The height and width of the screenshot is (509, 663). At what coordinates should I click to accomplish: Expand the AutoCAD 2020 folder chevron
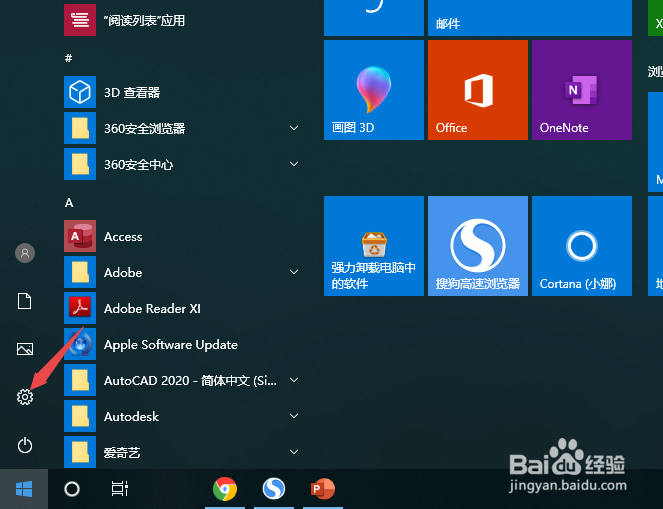[x=294, y=380]
